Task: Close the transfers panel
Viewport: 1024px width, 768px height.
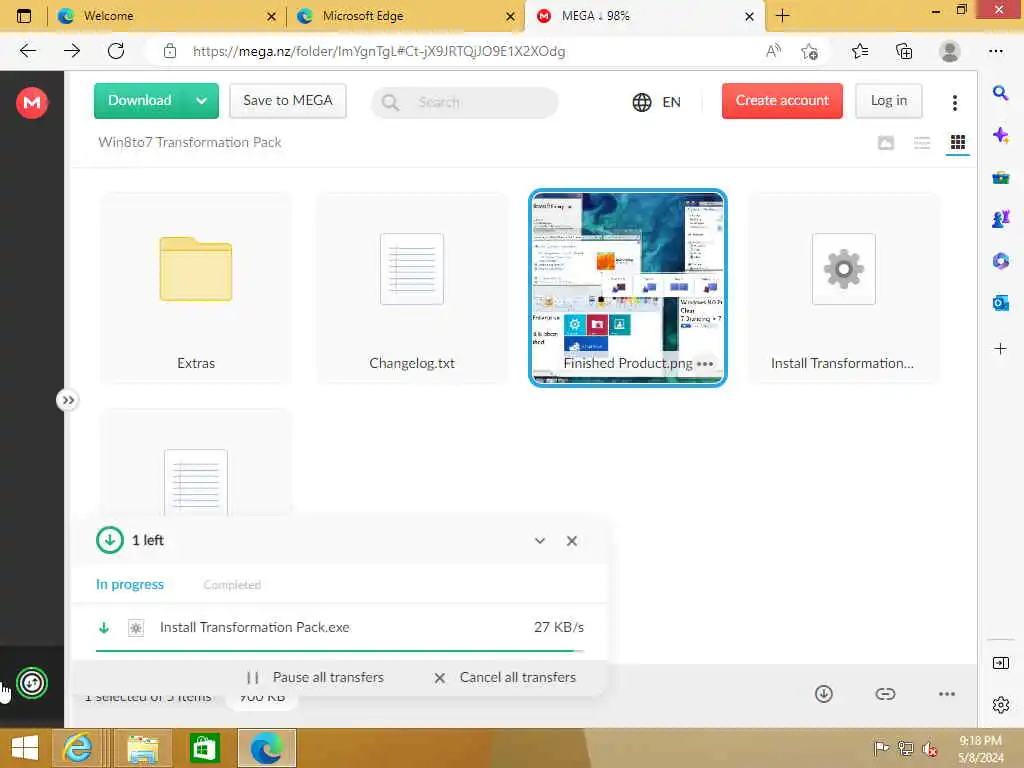Action: coord(571,541)
